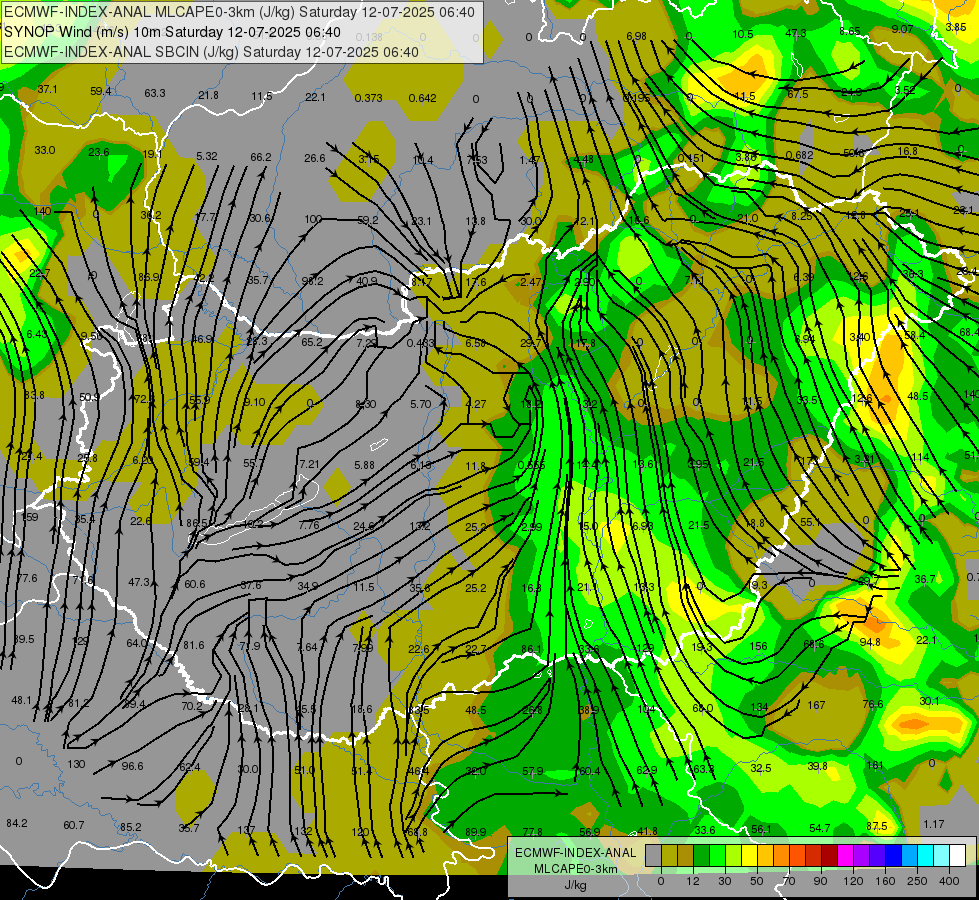Click the cyan swatch above label 250
The height and width of the screenshot is (900, 979).
tap(926, 855)
